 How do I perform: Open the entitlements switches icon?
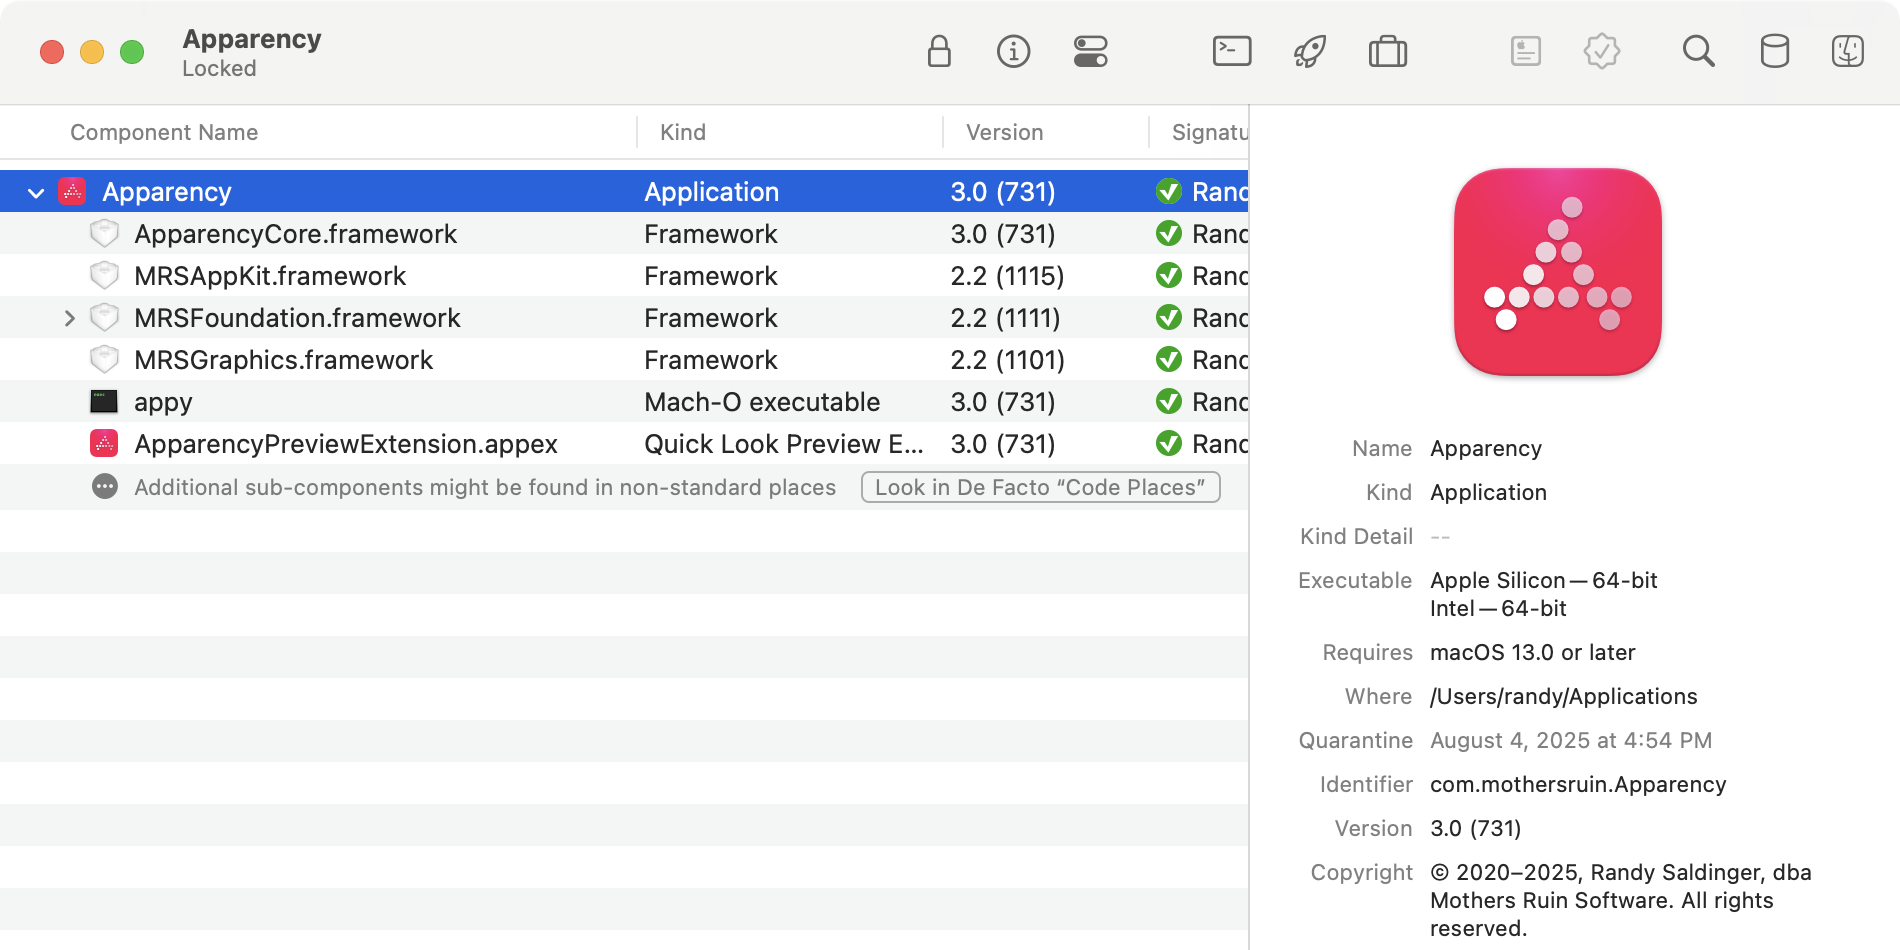pyautogui.click(x=1091, y=52)
